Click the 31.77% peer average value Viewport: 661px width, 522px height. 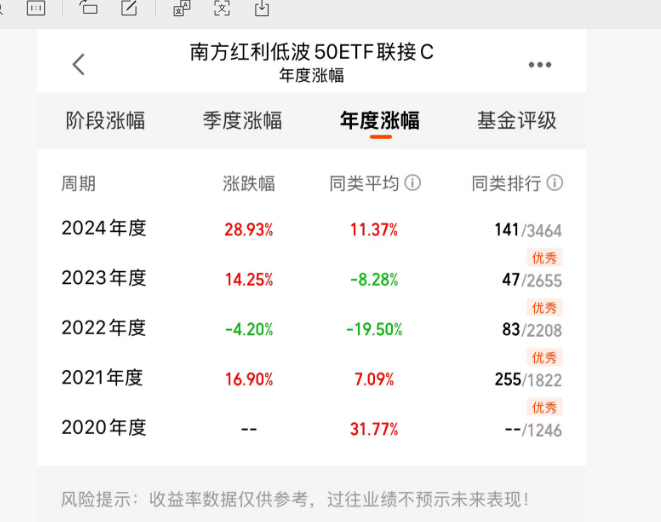tap(374, 429)
